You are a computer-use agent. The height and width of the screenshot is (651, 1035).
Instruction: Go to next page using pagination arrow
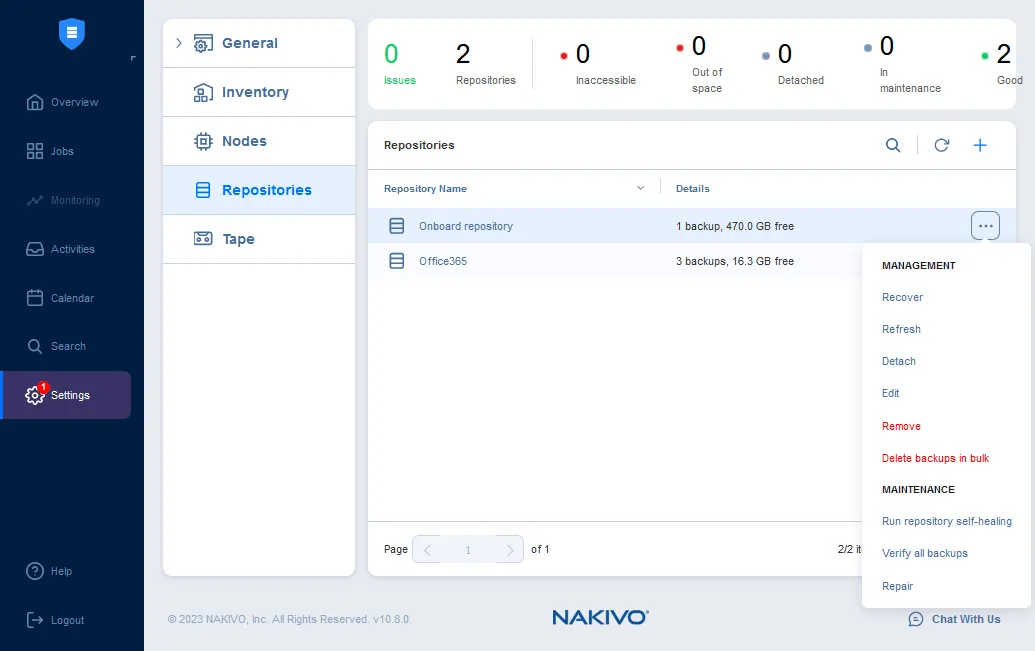509,549
